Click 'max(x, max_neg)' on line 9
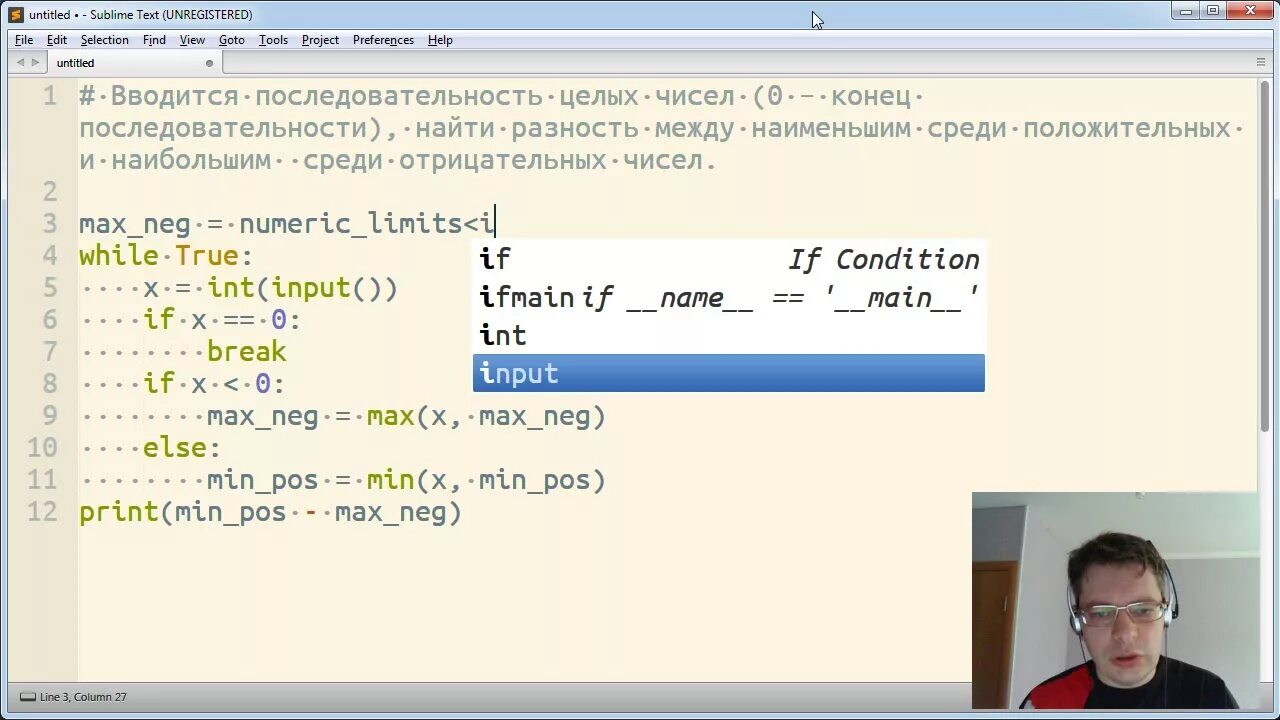Image resolution: width=1280 pixels, height=720 pixels. tap(487, 416)
